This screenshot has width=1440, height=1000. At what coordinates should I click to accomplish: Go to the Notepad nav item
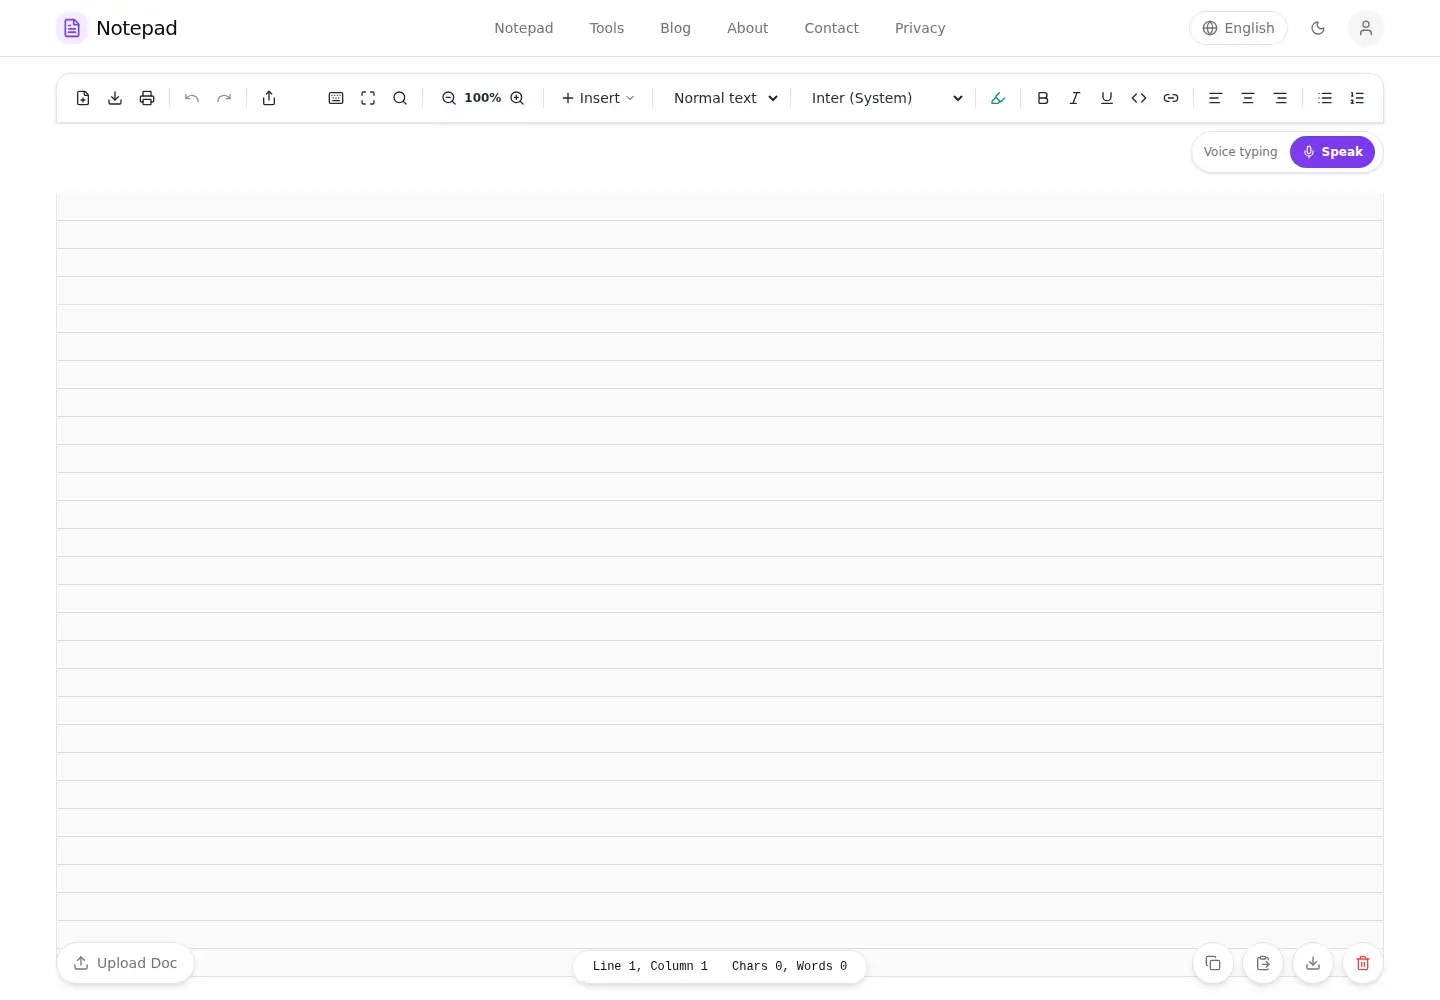click(x=523, y=28)
